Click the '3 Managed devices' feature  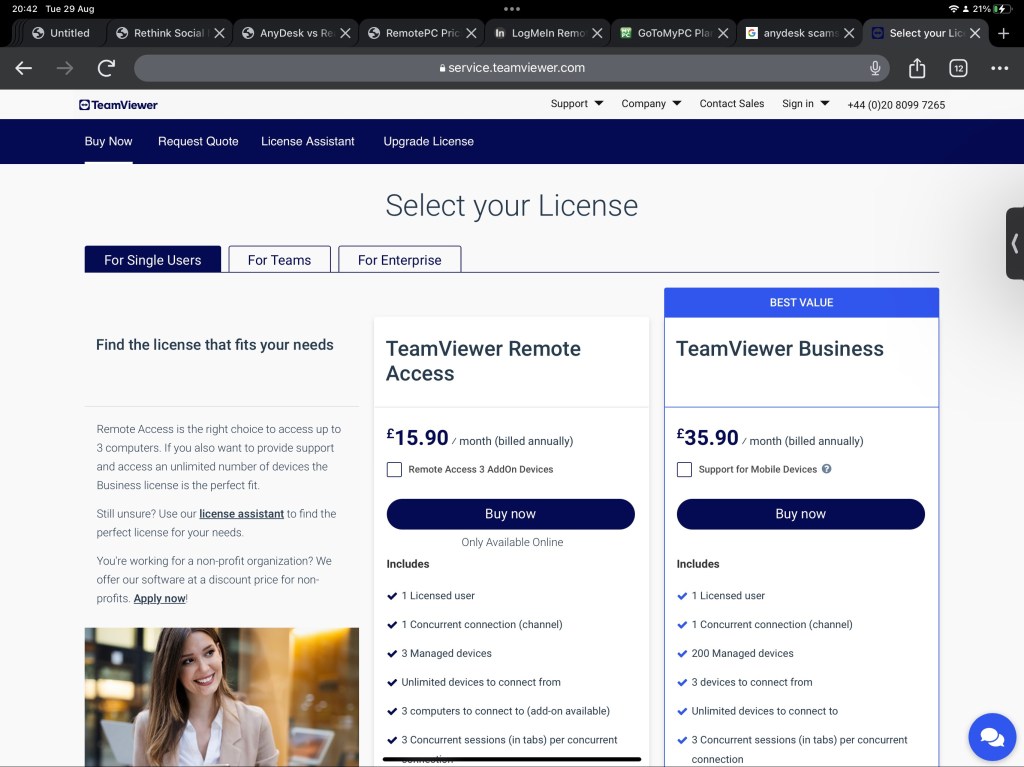447,653
